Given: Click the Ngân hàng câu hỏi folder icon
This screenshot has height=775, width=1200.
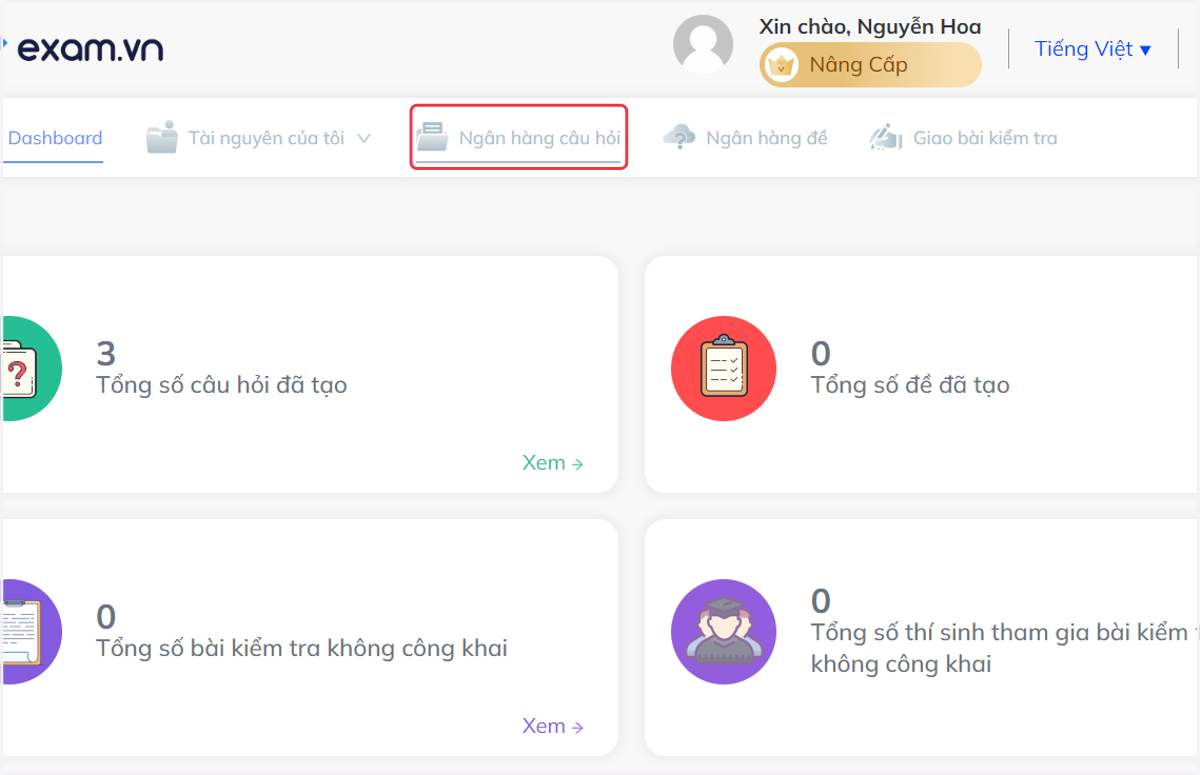Looking at the screenshot, I should tap(433, 137).
